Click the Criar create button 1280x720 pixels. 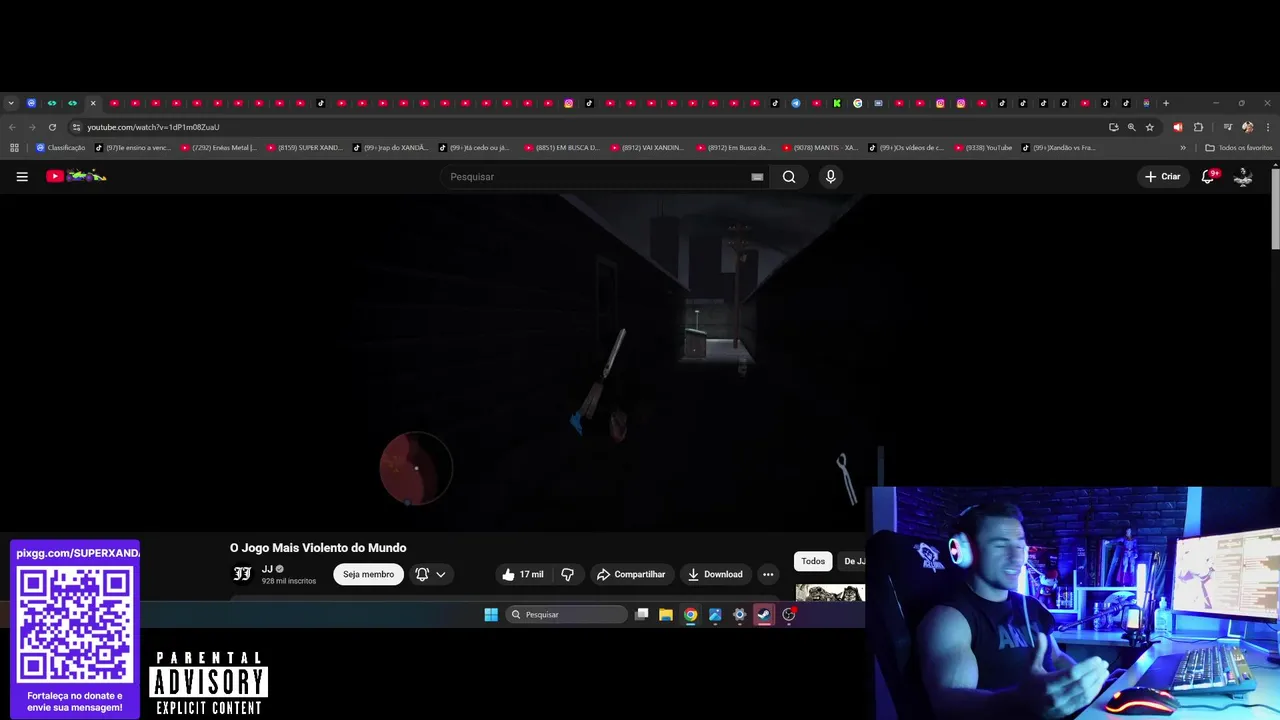[1162, 176]
